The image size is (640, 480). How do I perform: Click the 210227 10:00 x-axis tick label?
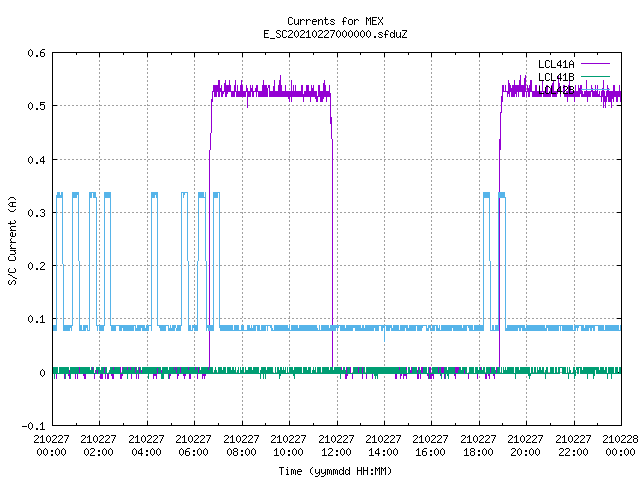[x=288, y=446]
